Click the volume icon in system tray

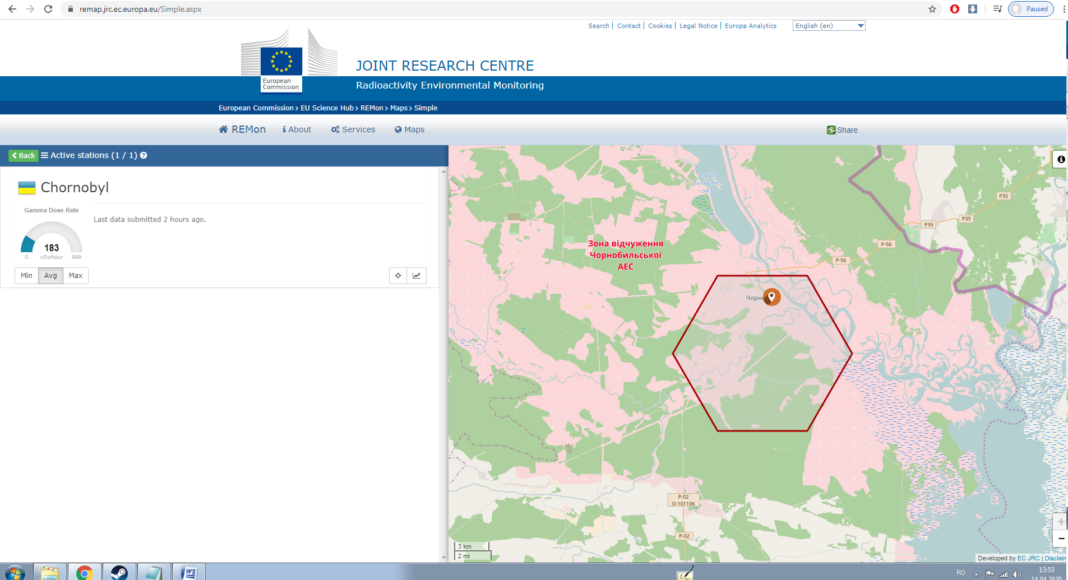tap(1016, 574)
